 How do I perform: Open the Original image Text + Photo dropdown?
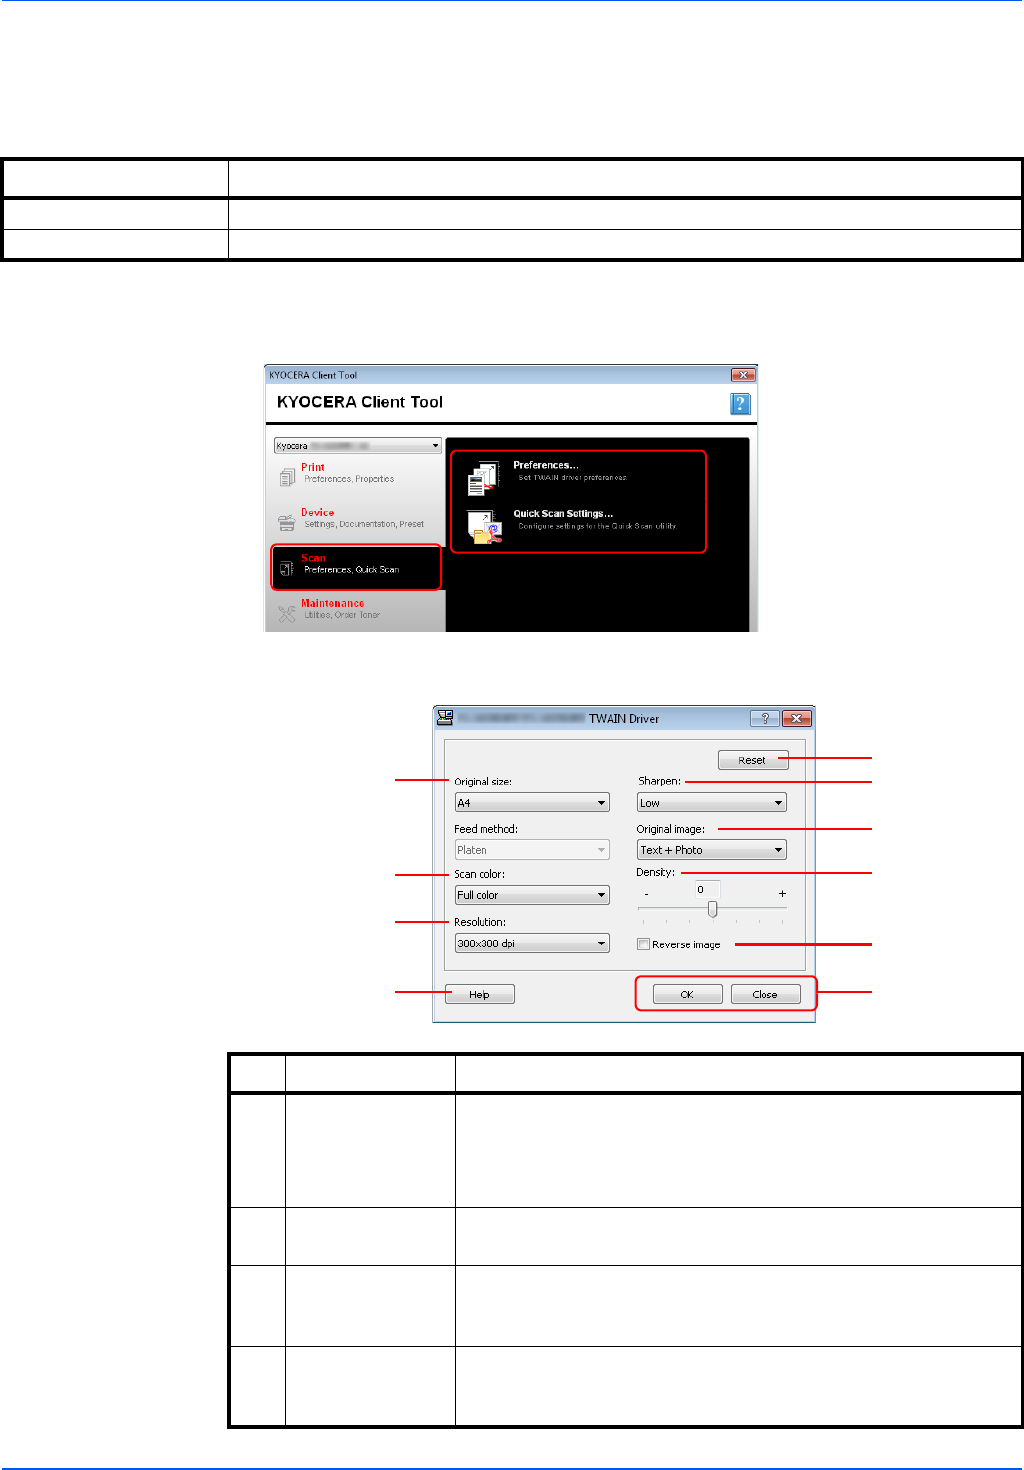[x=712, y=850]
